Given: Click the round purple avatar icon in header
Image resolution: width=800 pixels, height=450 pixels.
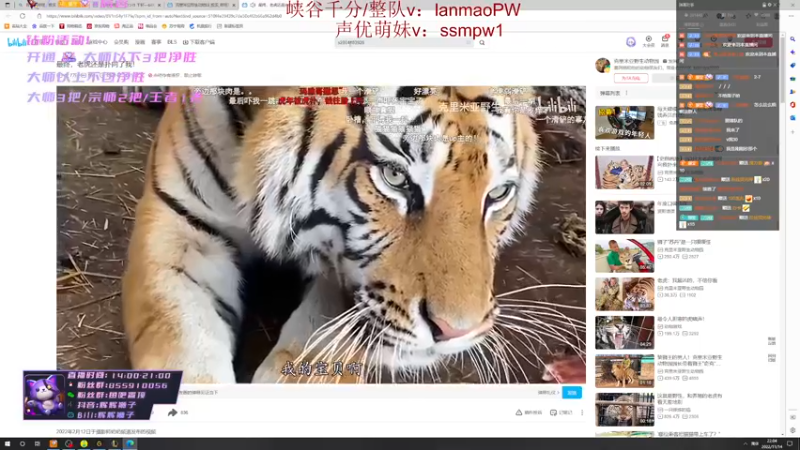Looking at the screenshot, I should 631,42.
